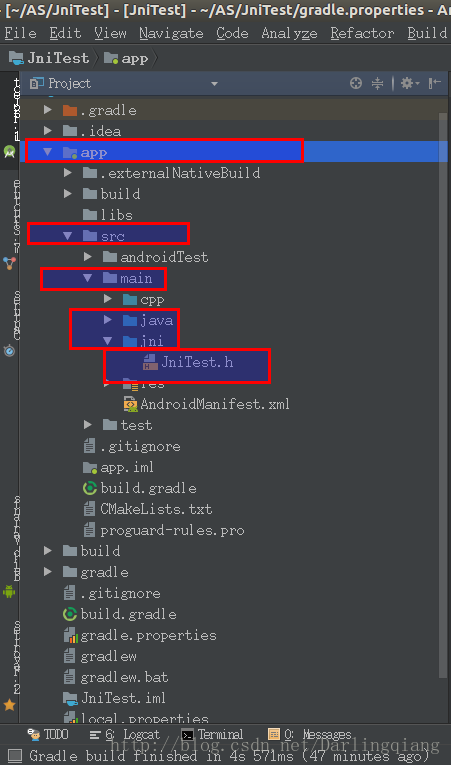This screenshot has width=451, height=765.
Task: Expand the .idea folder
Action: pyautogui.click(x=48, y=131)
